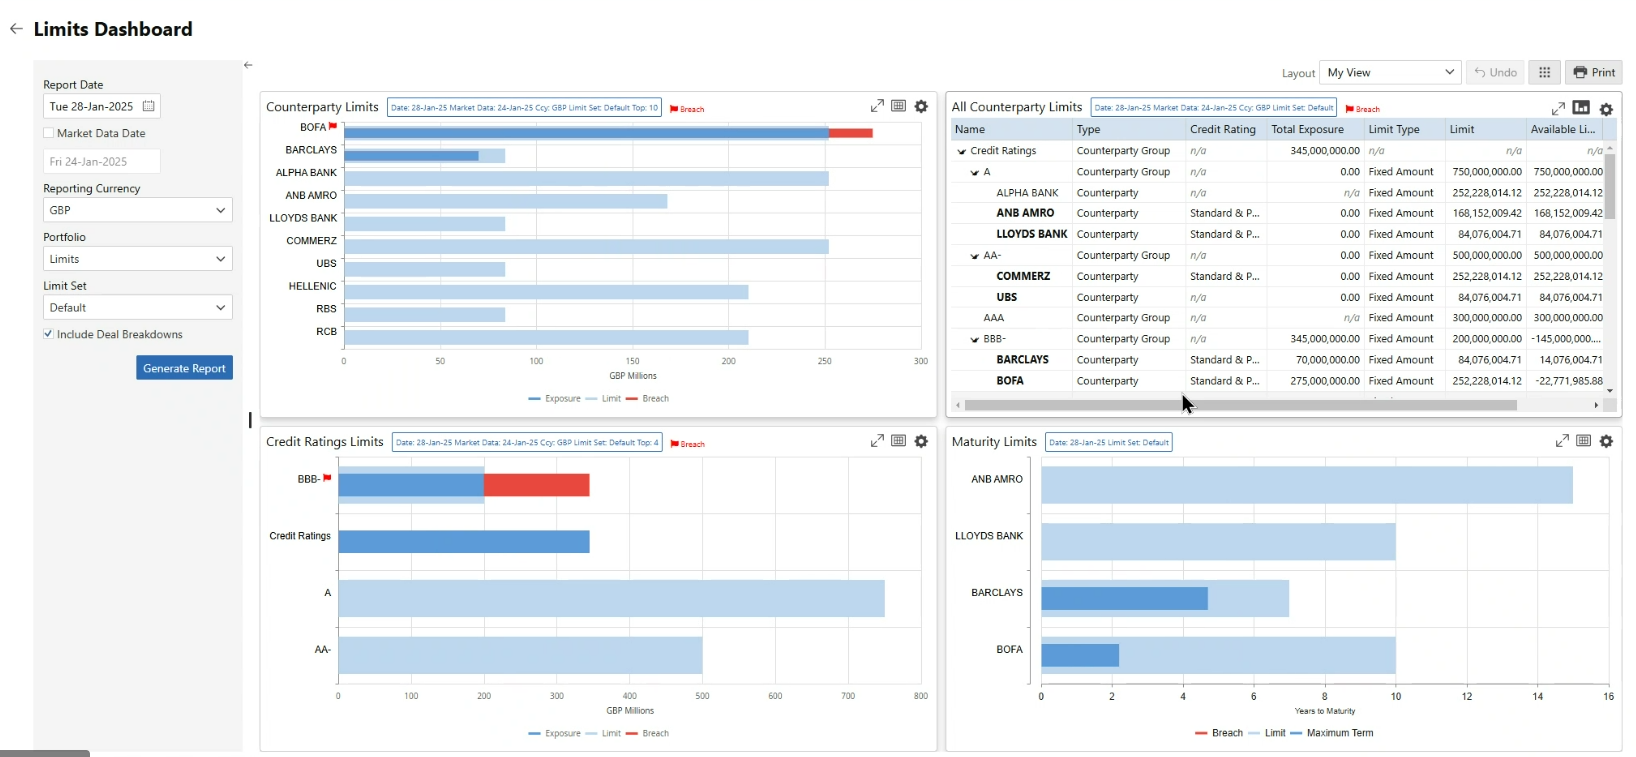Viewport: 1636px width, 757px height.
Task: Click the Generate Report button
Action: (x=184, y=368)
